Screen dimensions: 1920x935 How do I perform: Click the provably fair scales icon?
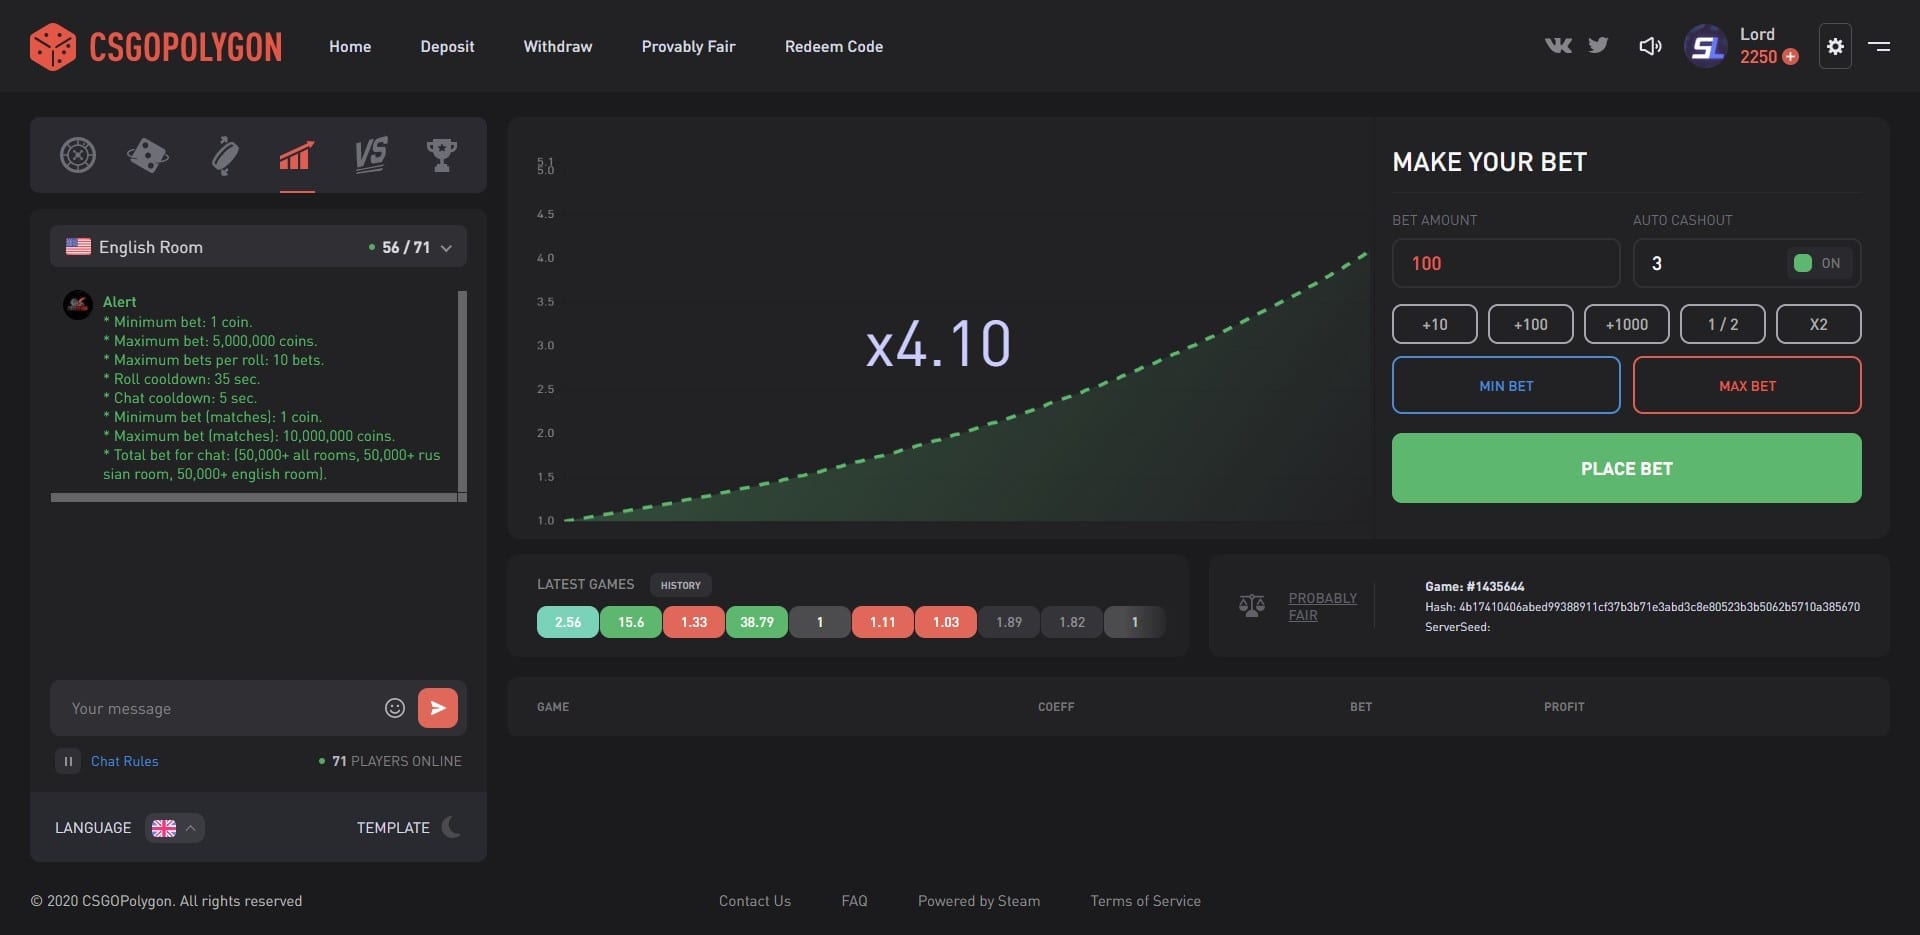[1252, 606]
